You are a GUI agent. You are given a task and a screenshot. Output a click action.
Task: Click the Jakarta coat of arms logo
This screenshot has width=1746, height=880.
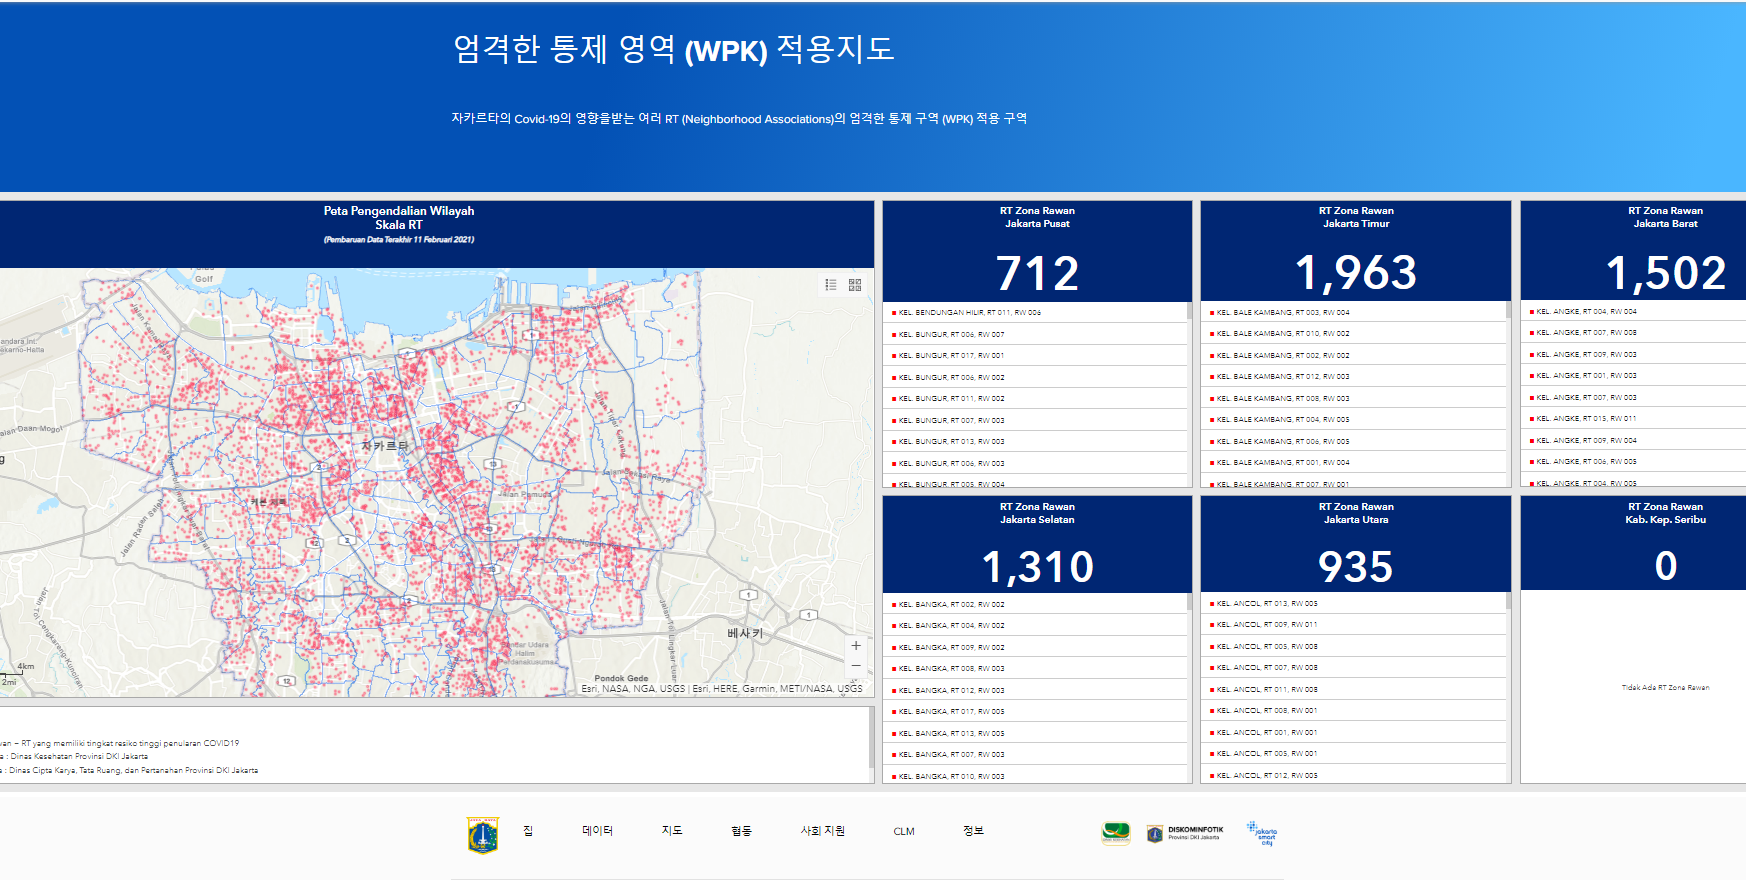coord(483,834)
